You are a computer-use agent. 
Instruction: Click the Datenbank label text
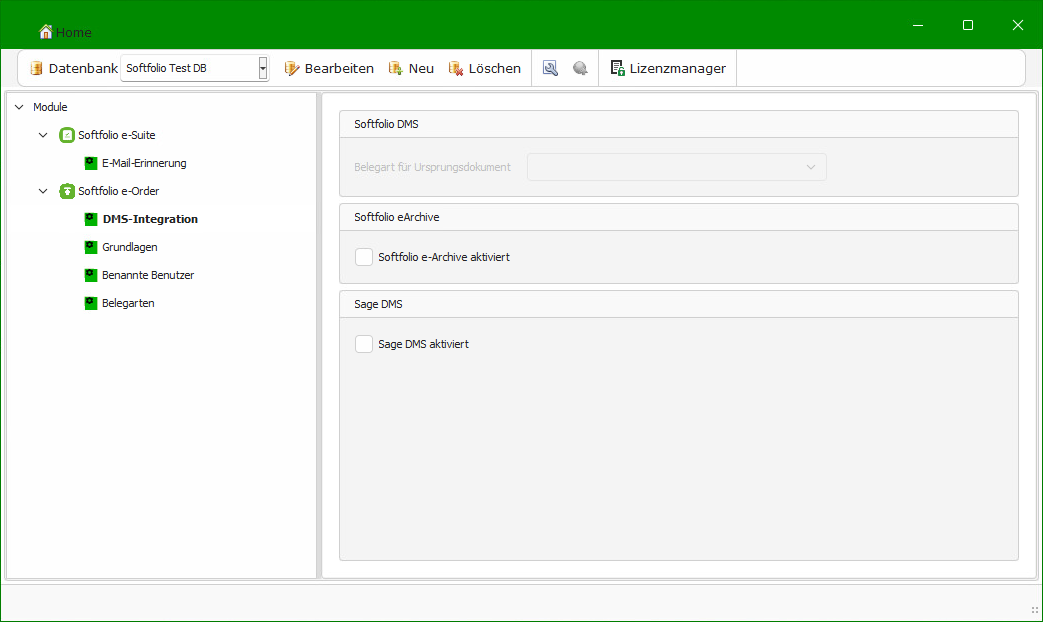point(83,68)
